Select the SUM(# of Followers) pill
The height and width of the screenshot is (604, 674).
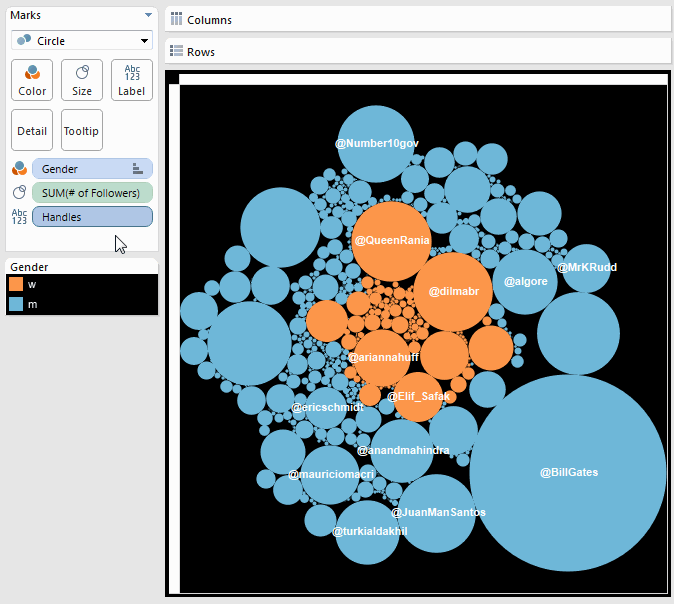pyautogui.click(x=92, y=193)
